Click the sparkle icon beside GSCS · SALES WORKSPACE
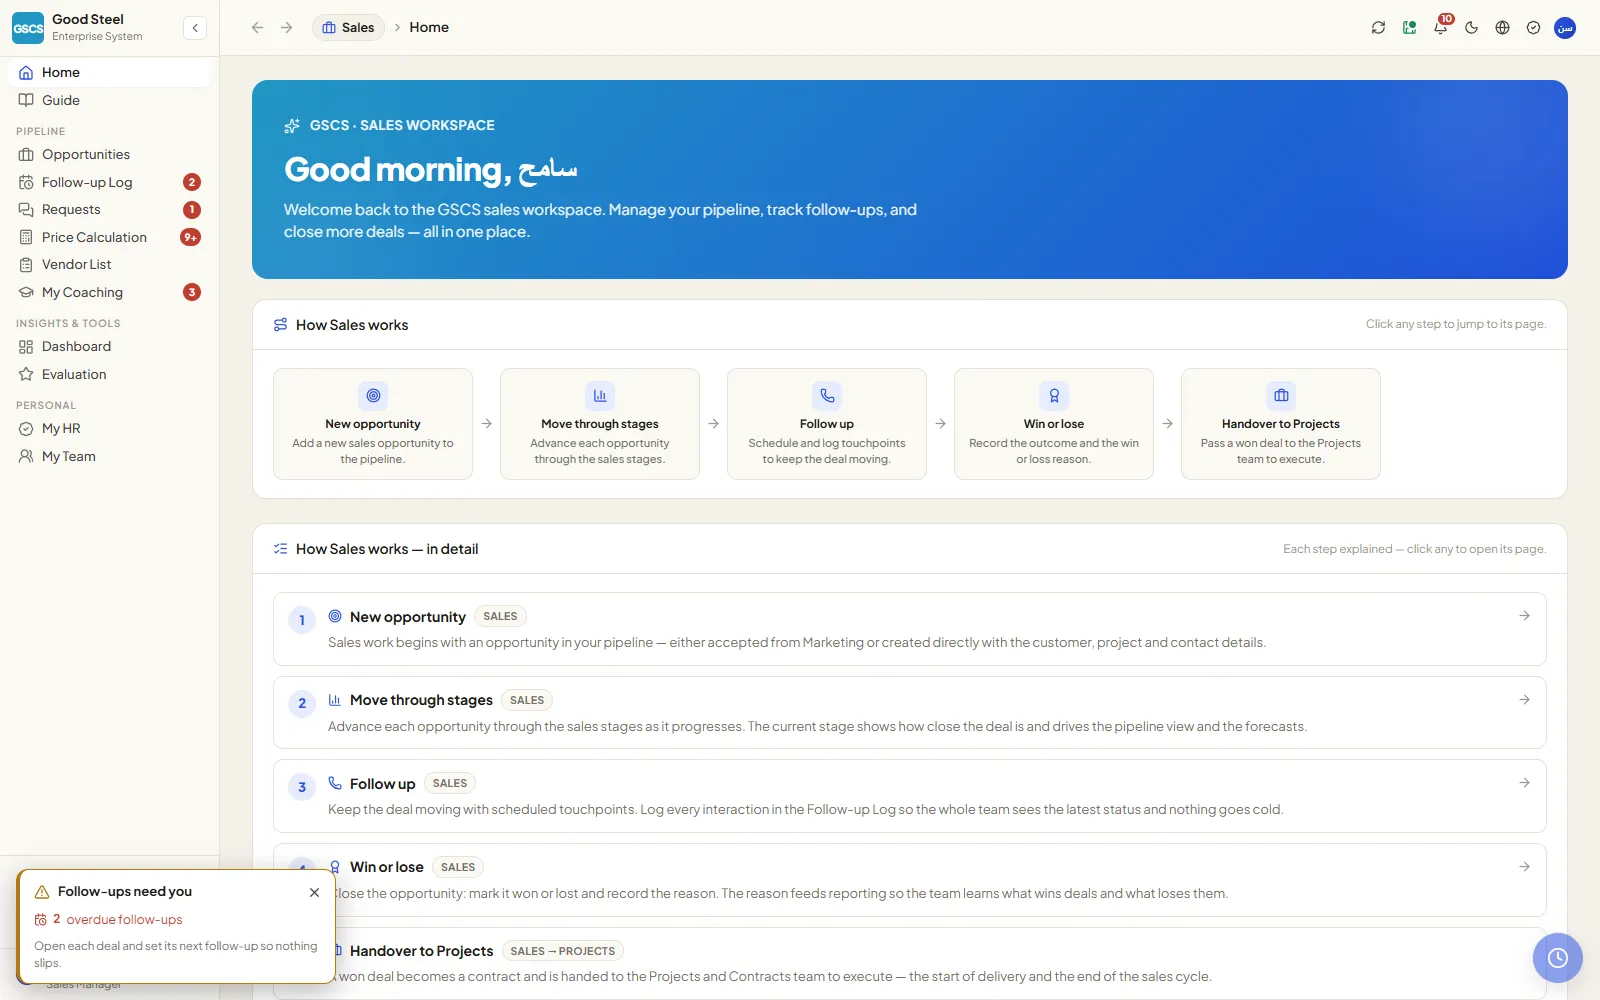The width and height of the screenshot is (1600, 1000). pyautogui.click(x=292, y=126)
